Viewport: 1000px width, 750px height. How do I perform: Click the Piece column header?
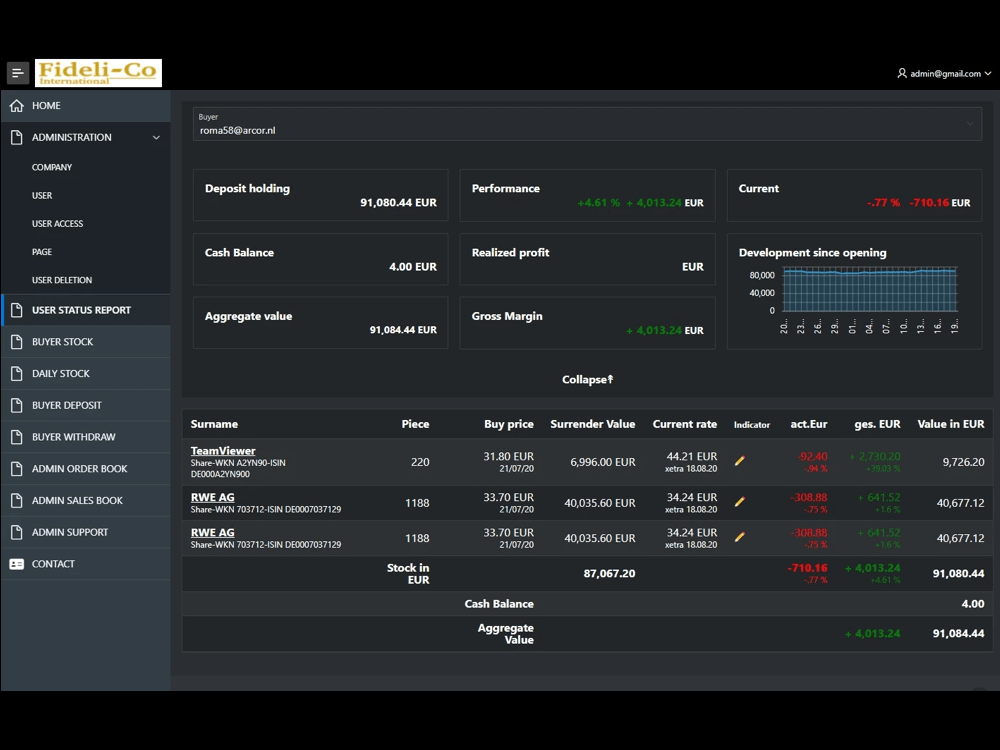pyautogui.click(x=415, y=424)
